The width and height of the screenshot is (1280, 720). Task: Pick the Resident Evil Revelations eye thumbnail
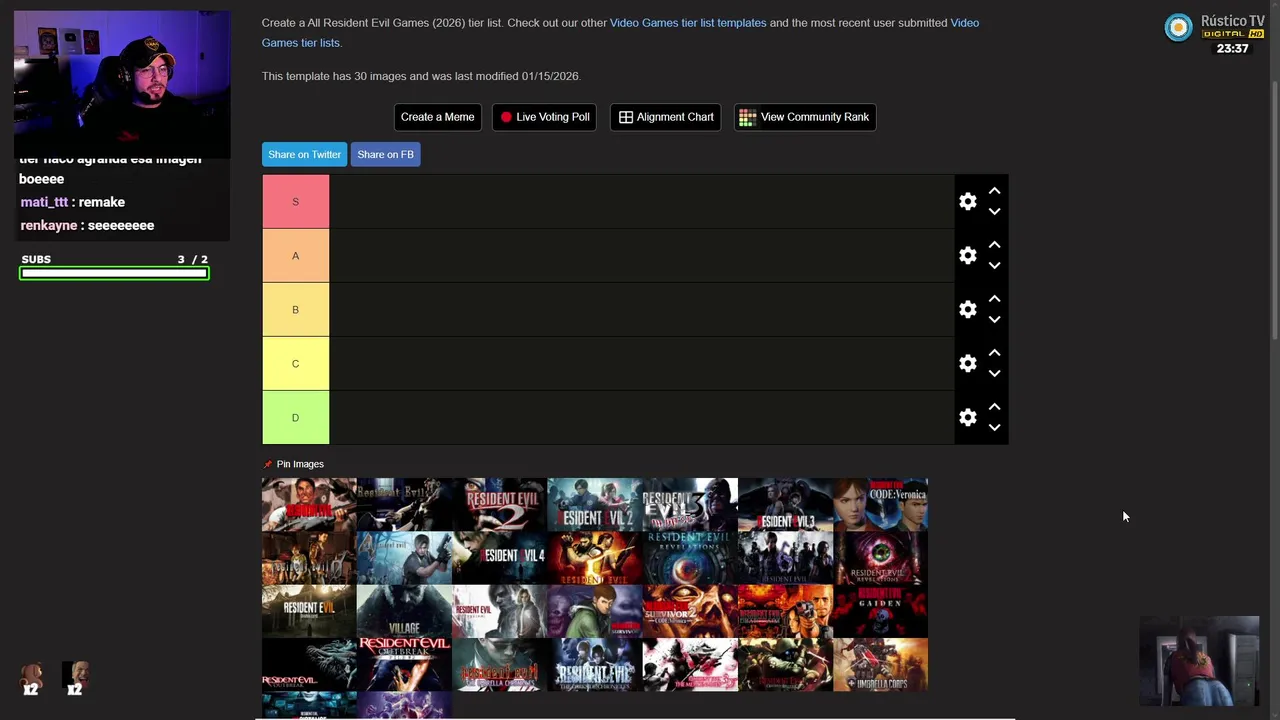tap(689, 558)
